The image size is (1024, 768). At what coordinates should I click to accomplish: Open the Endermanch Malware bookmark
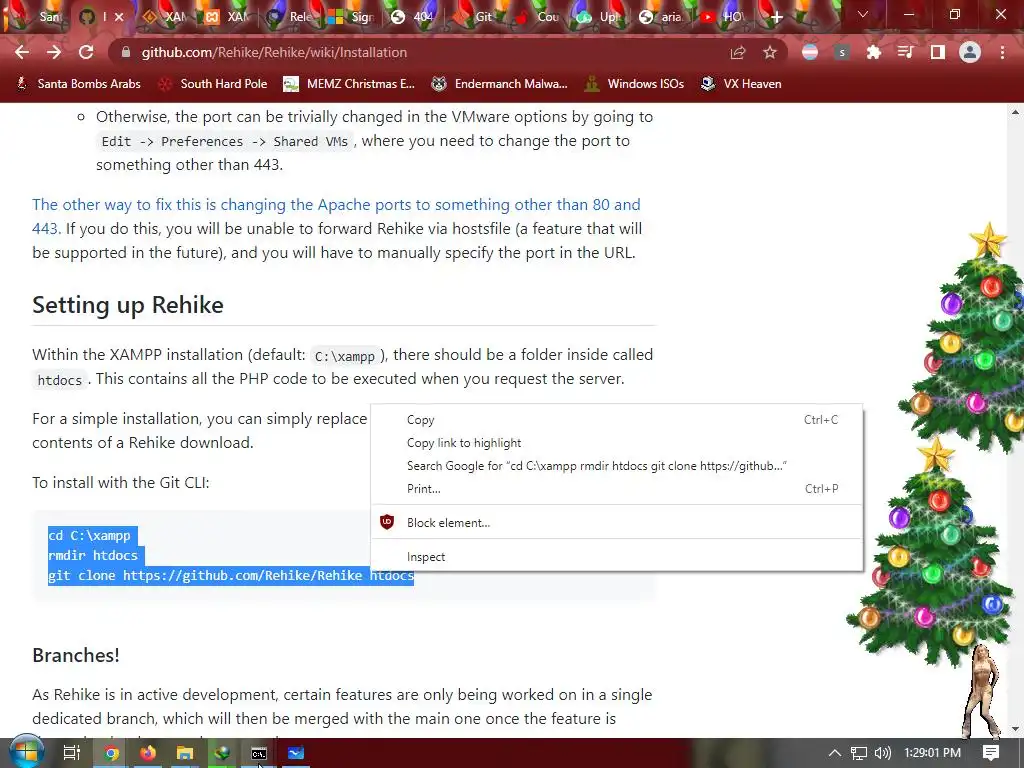(x=500, y=84)
